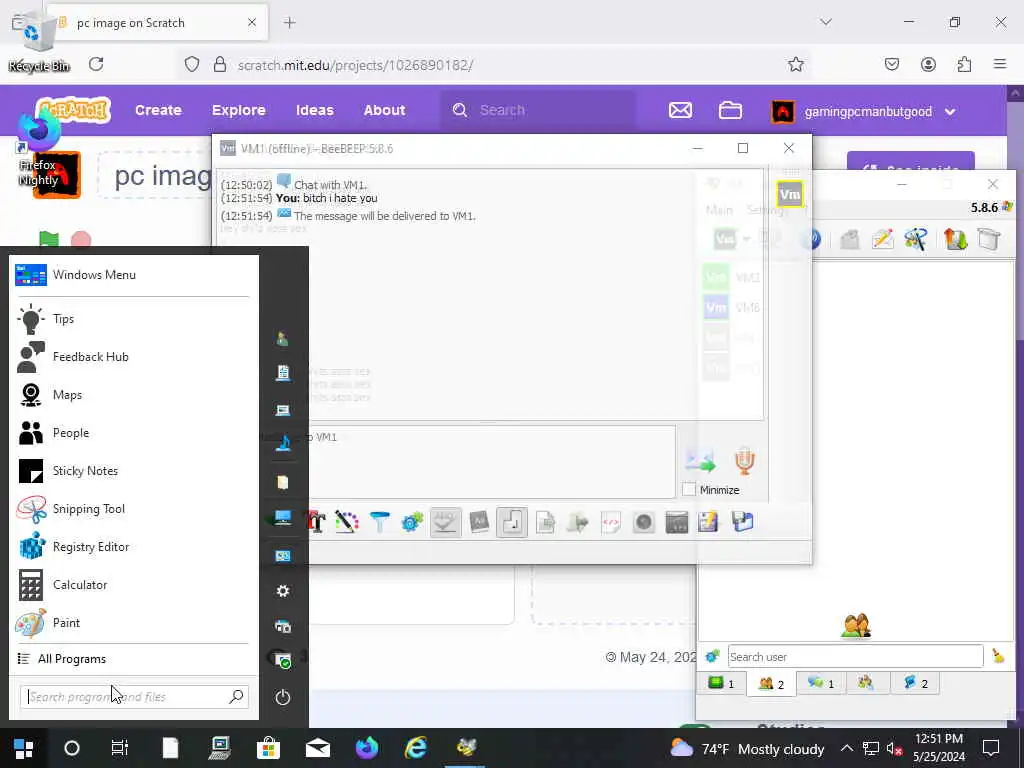Click the tools icon in BeeBEEP main toolbar
Viewport: 1024px width, 768px height.
(x=916, y=239)
